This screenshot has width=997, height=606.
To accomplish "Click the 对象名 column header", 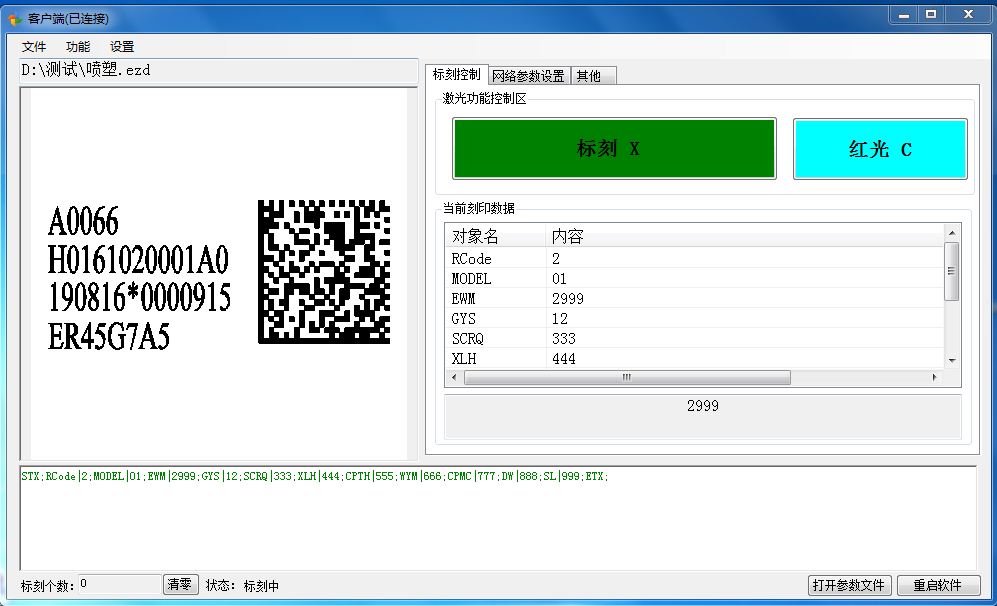I will (495, 237).
